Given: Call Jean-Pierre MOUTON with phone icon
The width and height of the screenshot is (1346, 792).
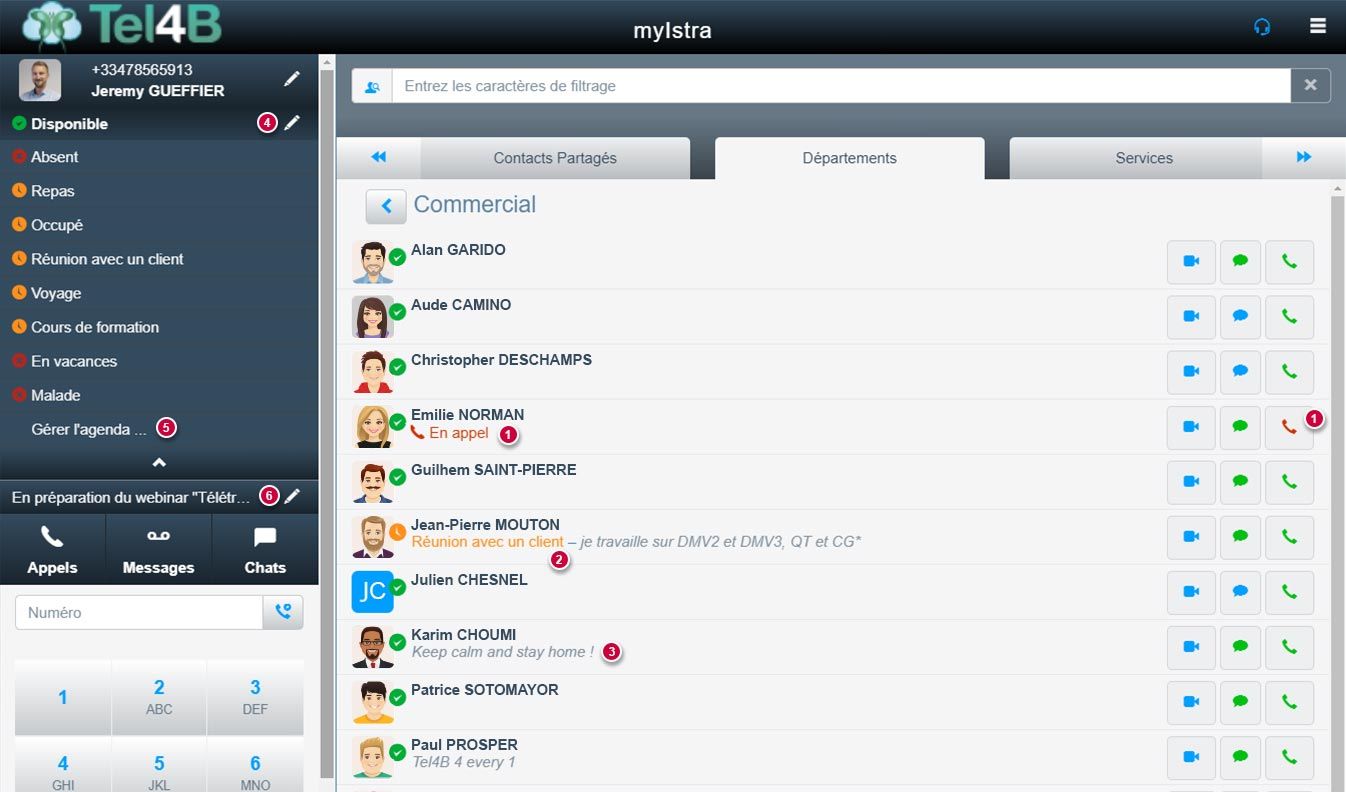Looking at the screenshot, I should pos(1289,537).
